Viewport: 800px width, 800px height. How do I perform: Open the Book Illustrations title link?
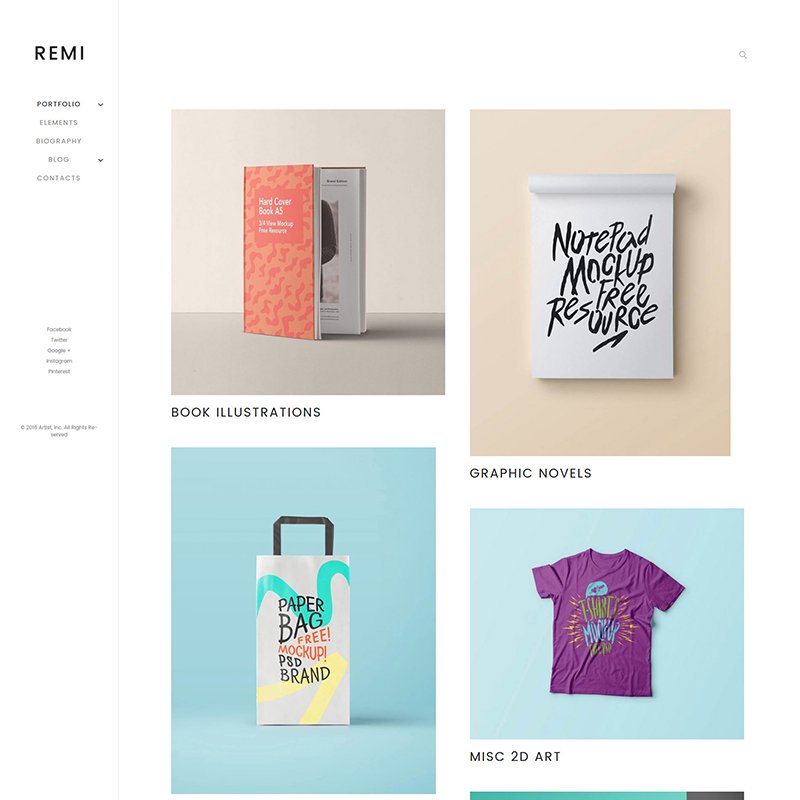246,412
